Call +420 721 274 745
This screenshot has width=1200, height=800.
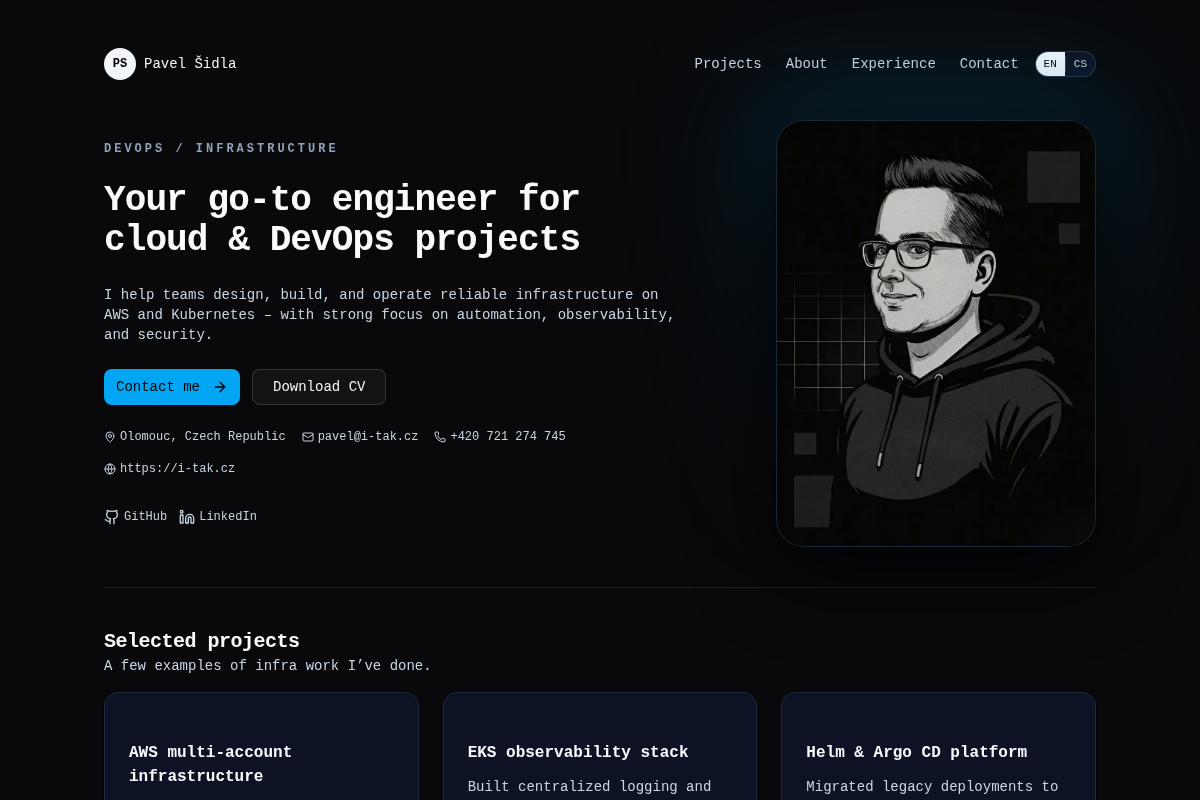(x=500, y=437)
